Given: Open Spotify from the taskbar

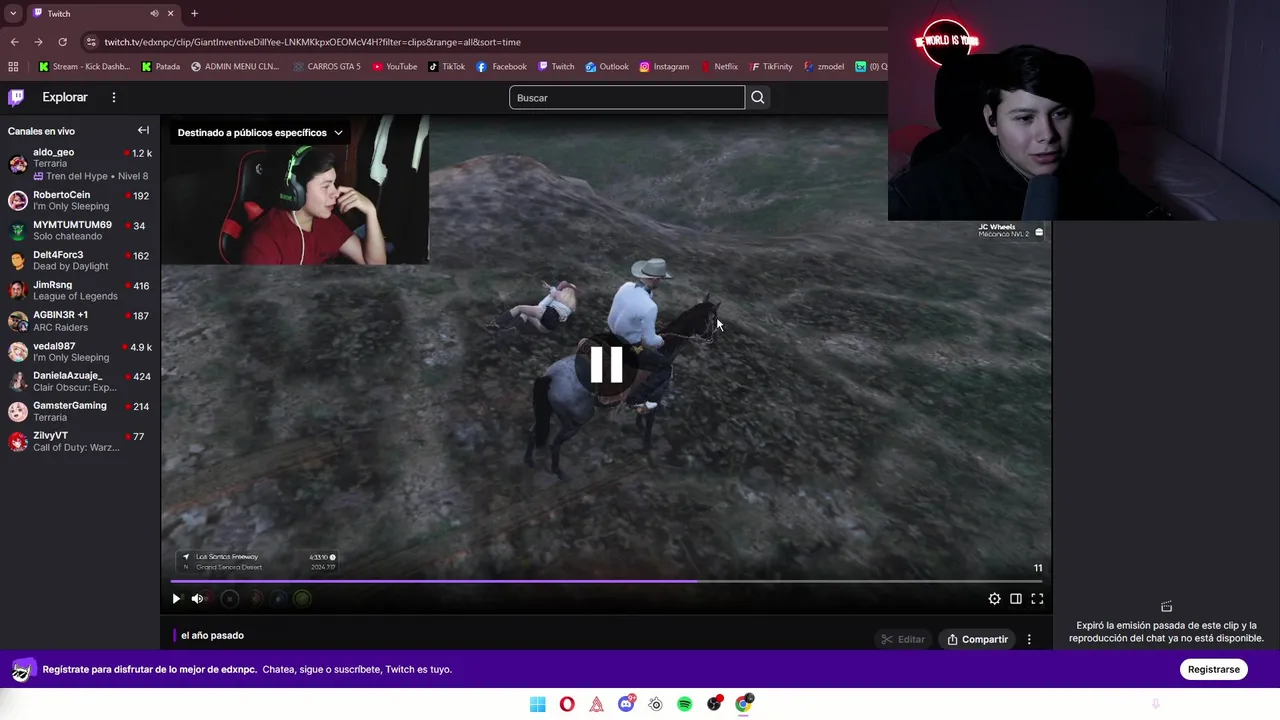Looking at the screenshot, I should point(684,704).
